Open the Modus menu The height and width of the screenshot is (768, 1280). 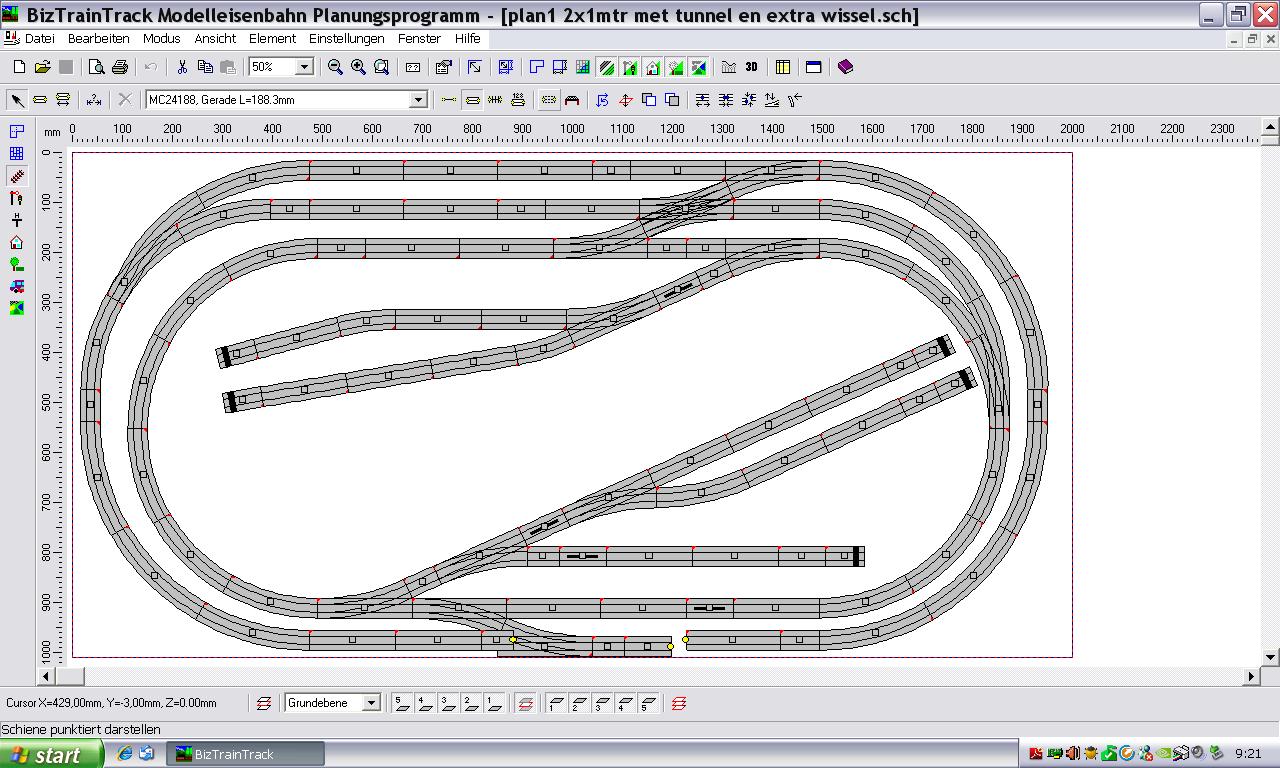(x=161, y=38)
